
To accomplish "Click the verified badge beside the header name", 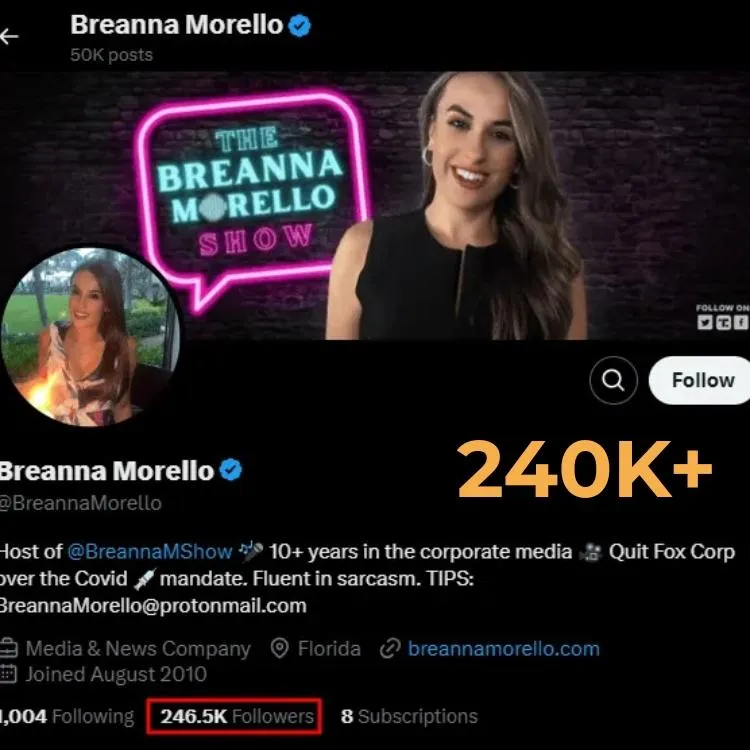I will click(x=299, y=25).
